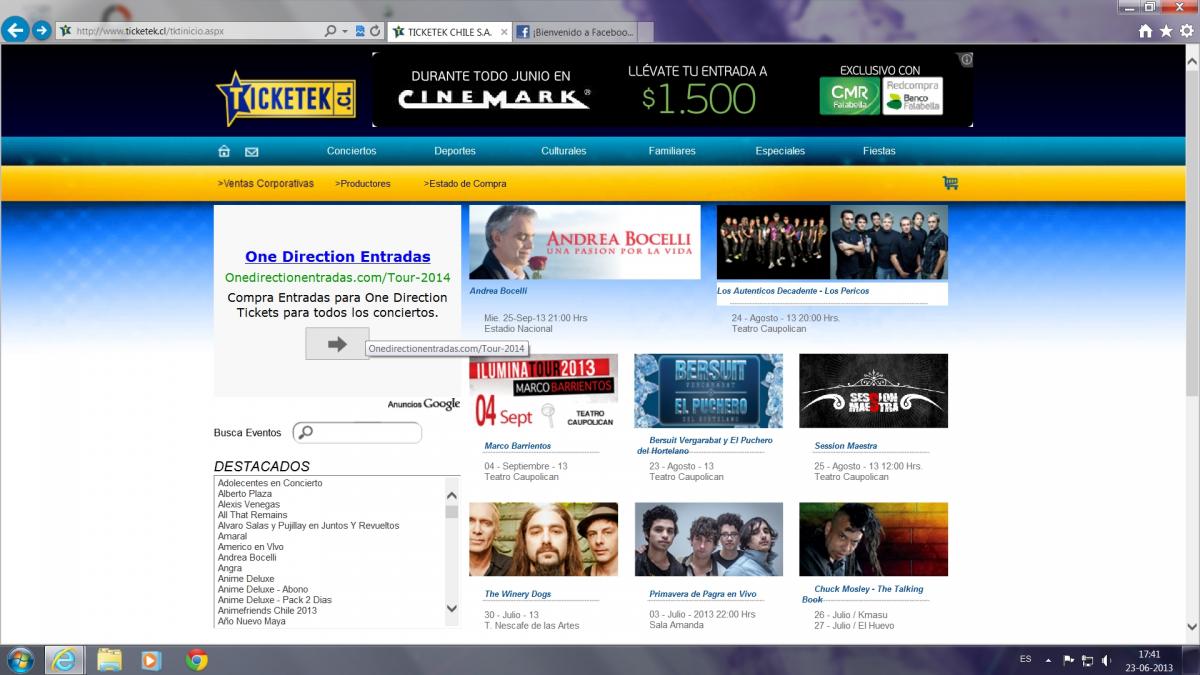
Task: Open the Andrea Bocelli event link
Action: [498, 291]
